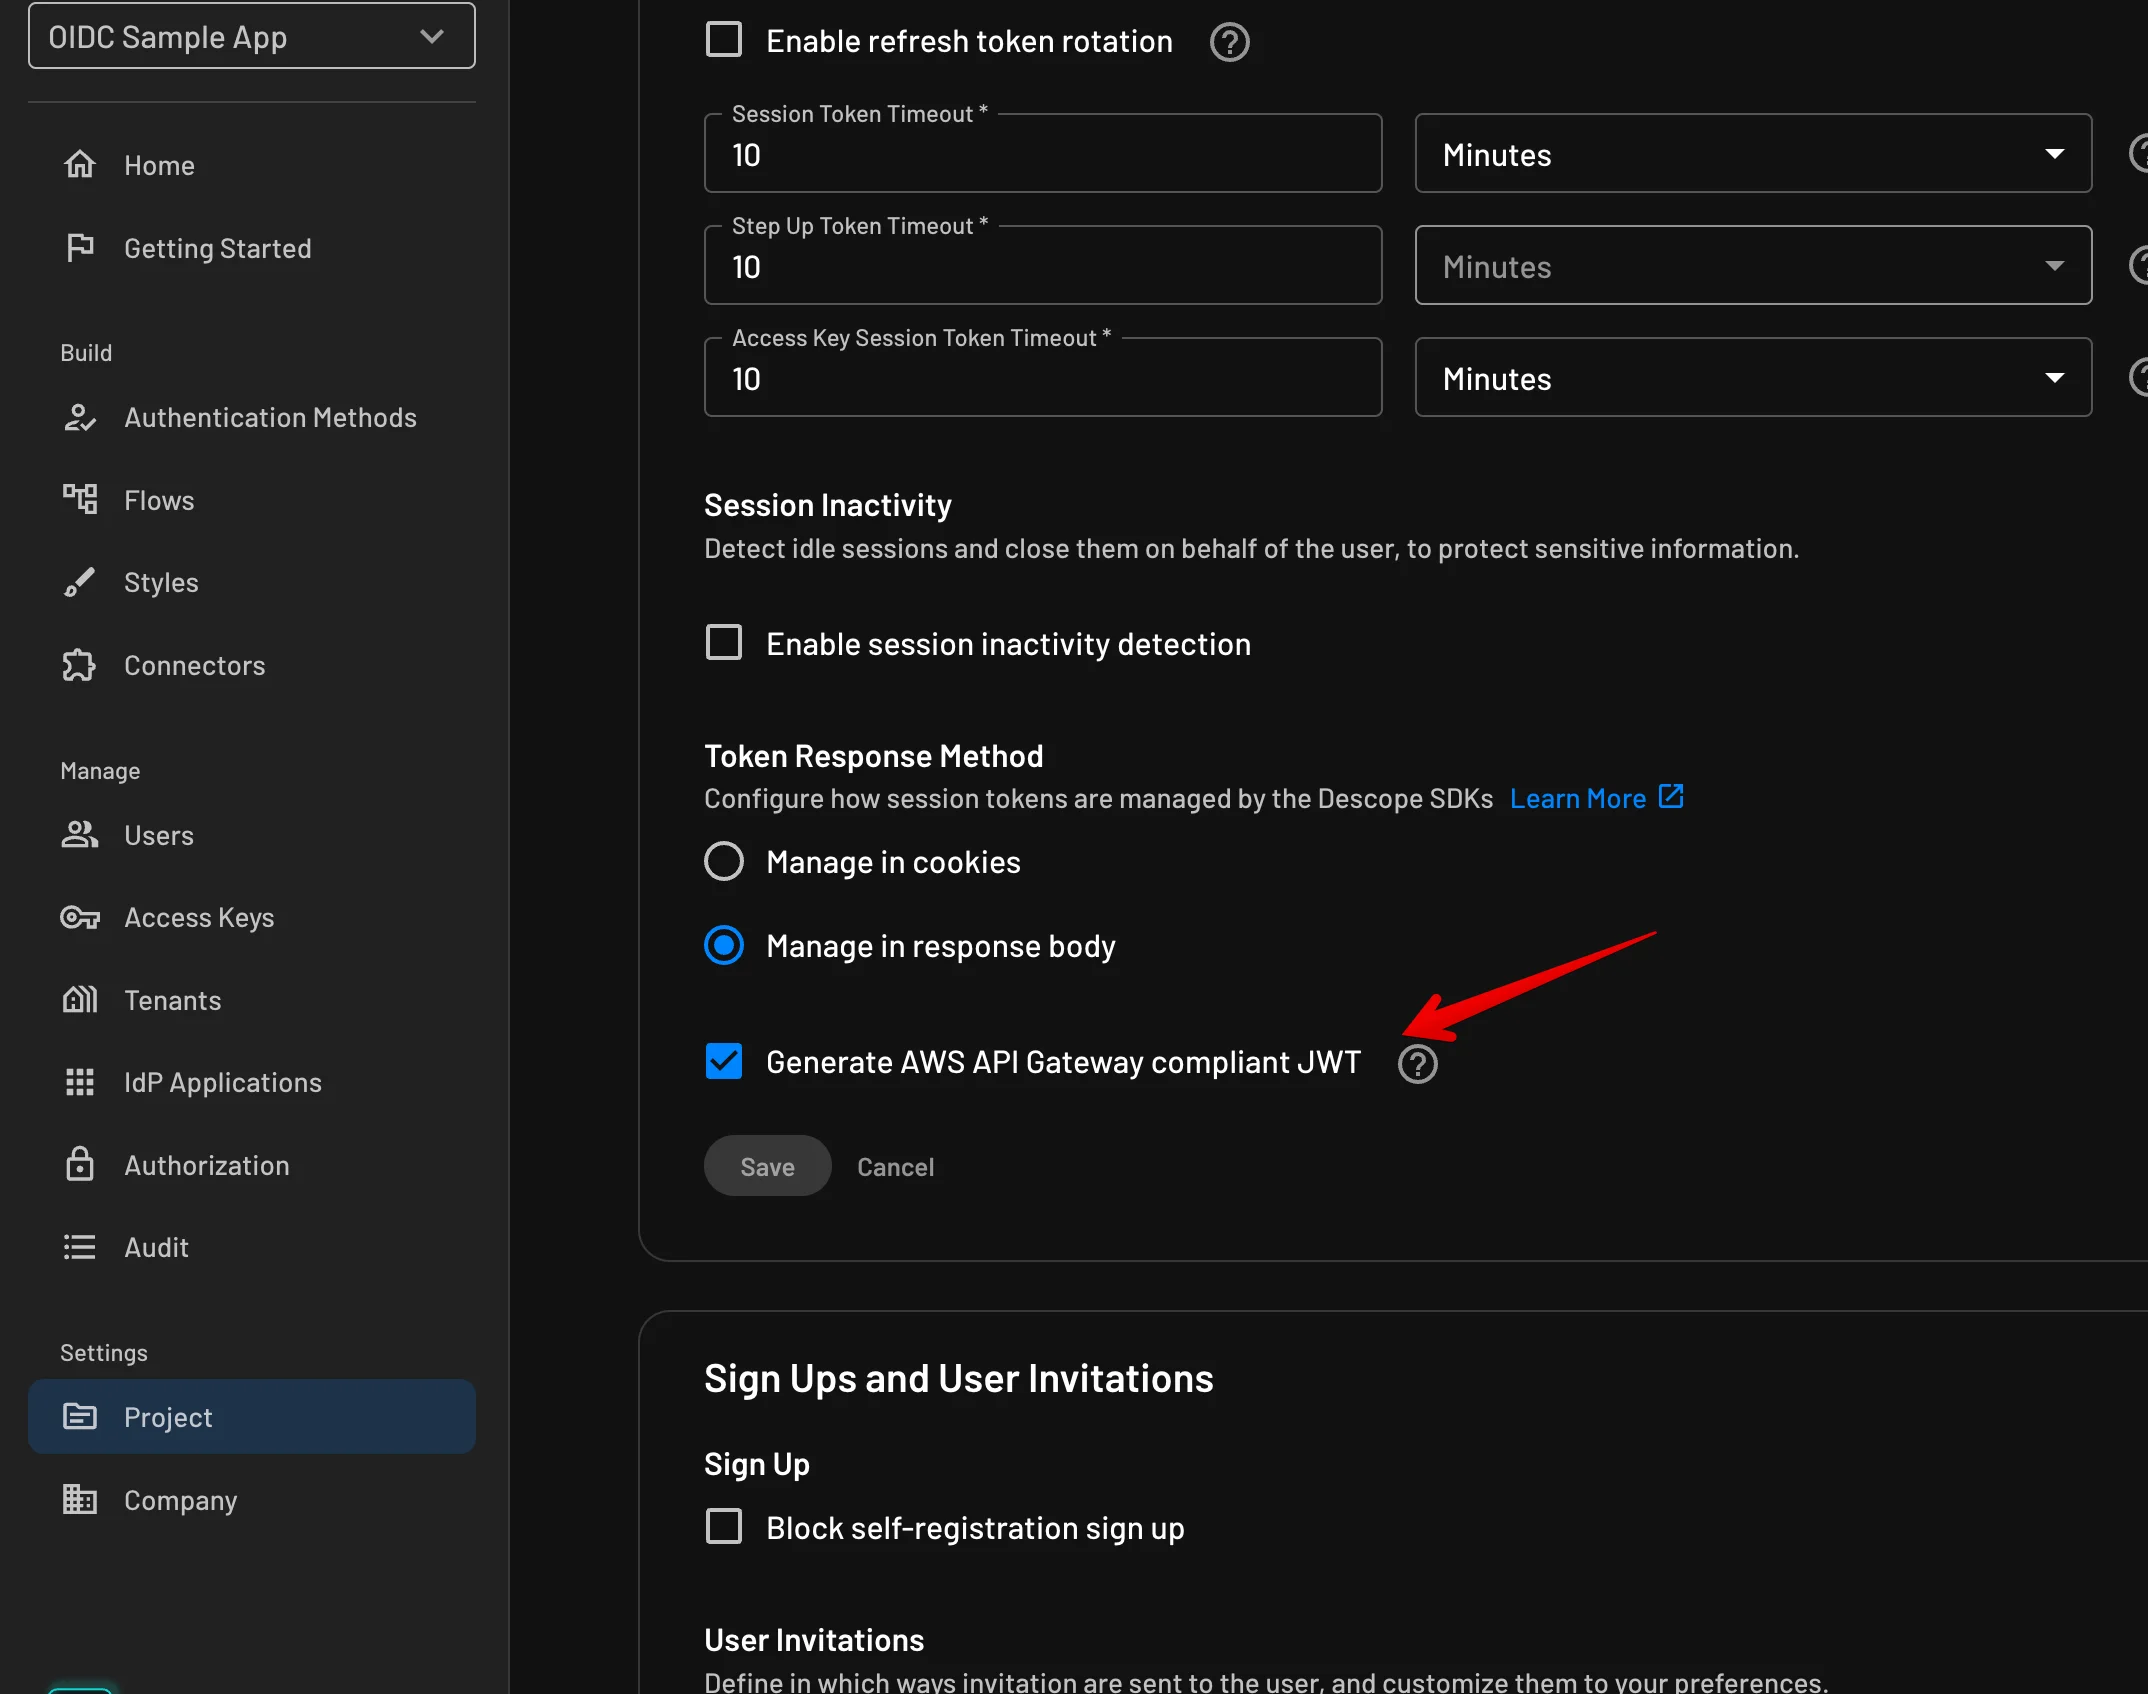Select the Manage in cookies option
The height and width of the screenshot is (1694, 2148).
click(x=724, y=860)
